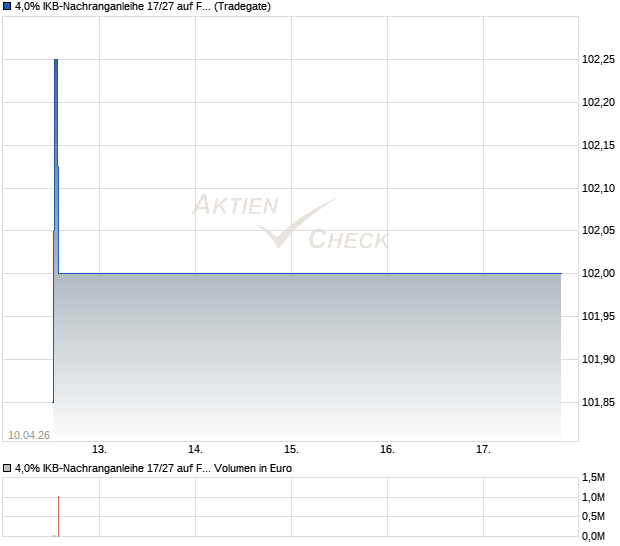Click the gray legend square for Volumen

[7, 468]
